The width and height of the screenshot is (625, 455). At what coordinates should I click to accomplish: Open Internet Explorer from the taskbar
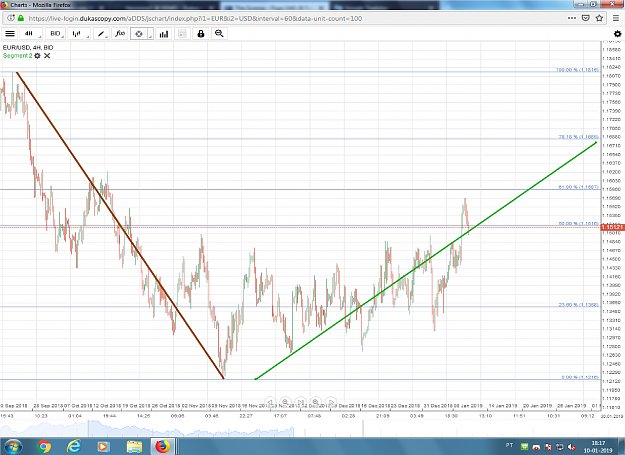click(74, 446)
